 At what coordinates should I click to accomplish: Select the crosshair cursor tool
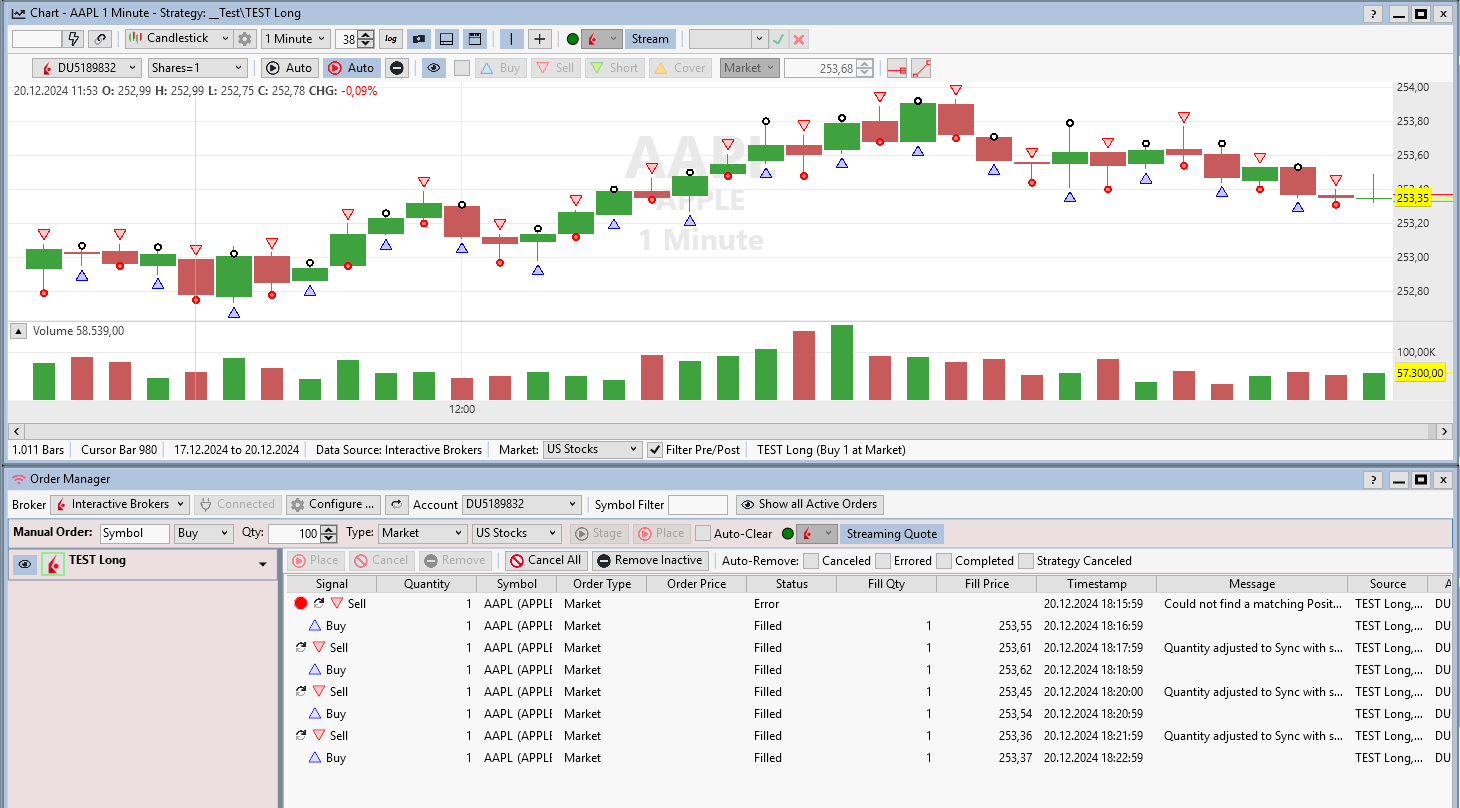(540, 39)
